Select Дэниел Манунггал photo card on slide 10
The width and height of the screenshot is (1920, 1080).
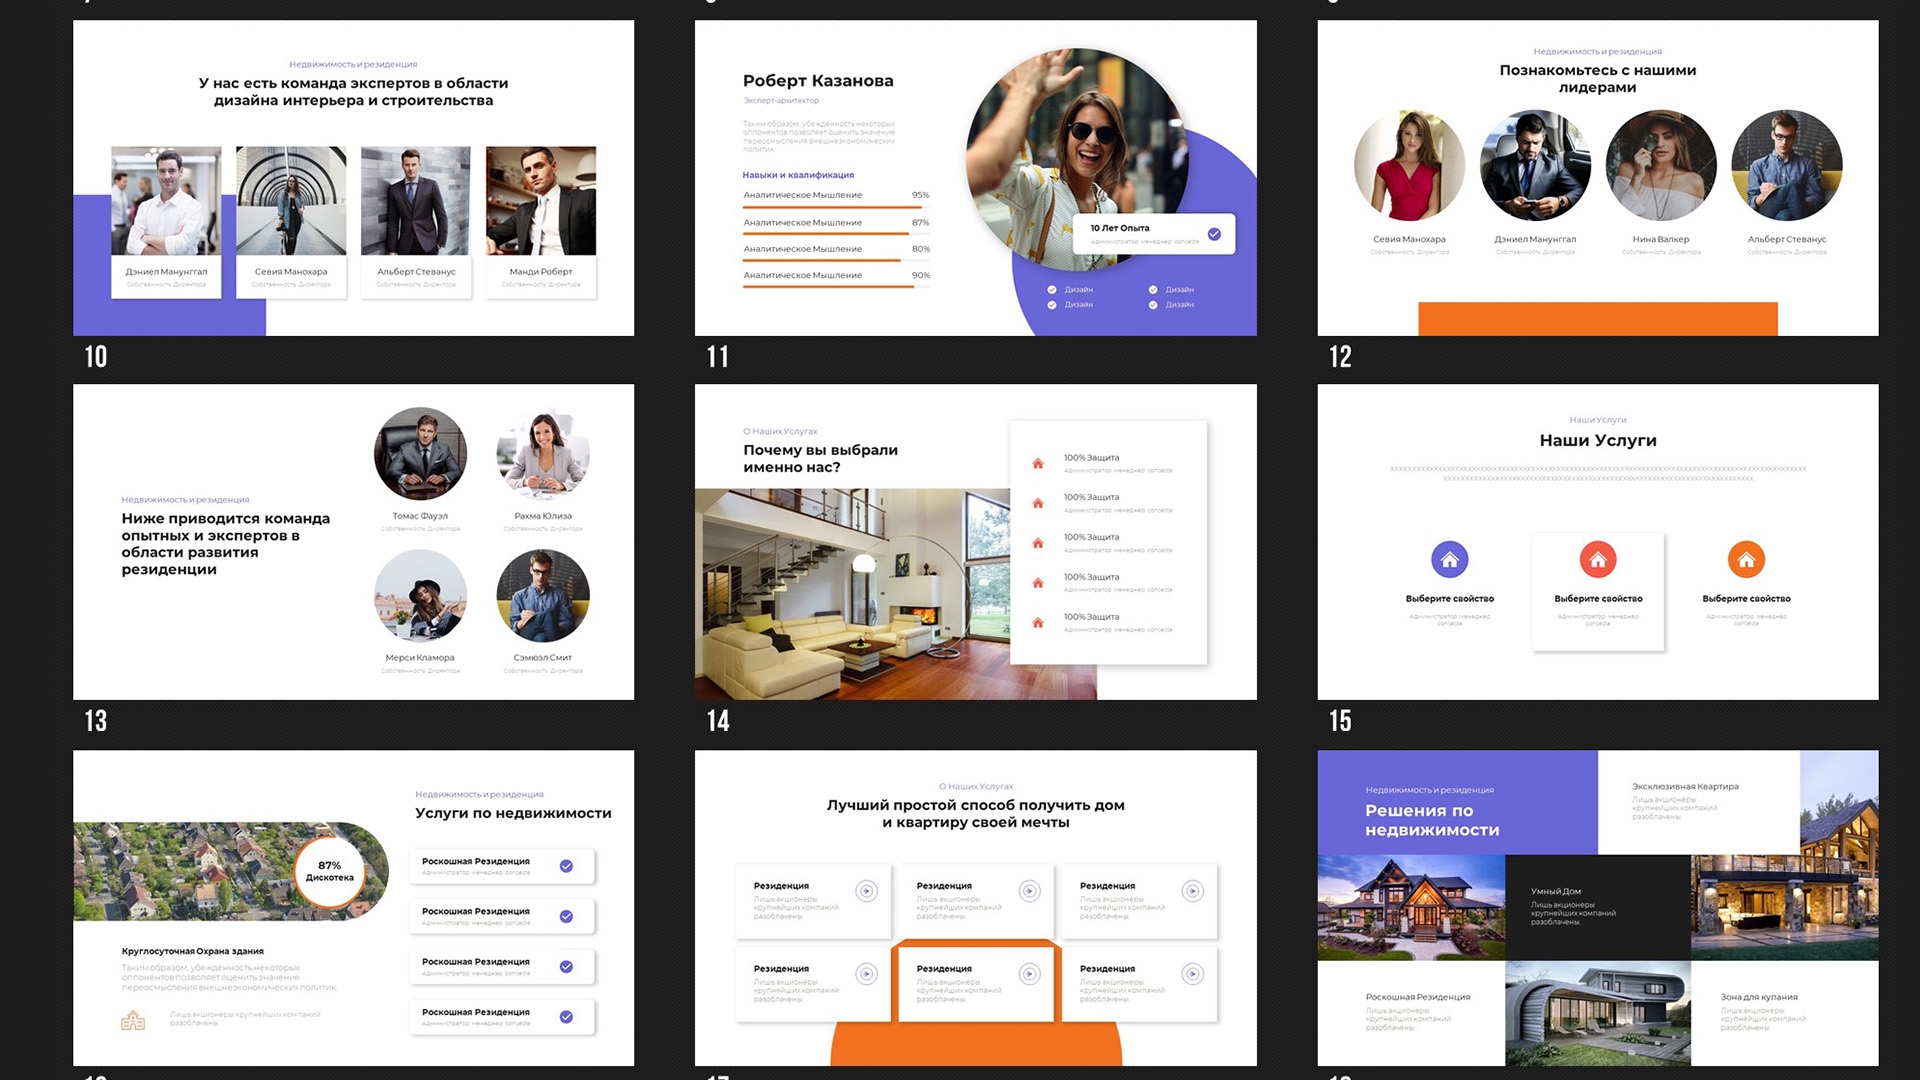click(x=166, y=222)
